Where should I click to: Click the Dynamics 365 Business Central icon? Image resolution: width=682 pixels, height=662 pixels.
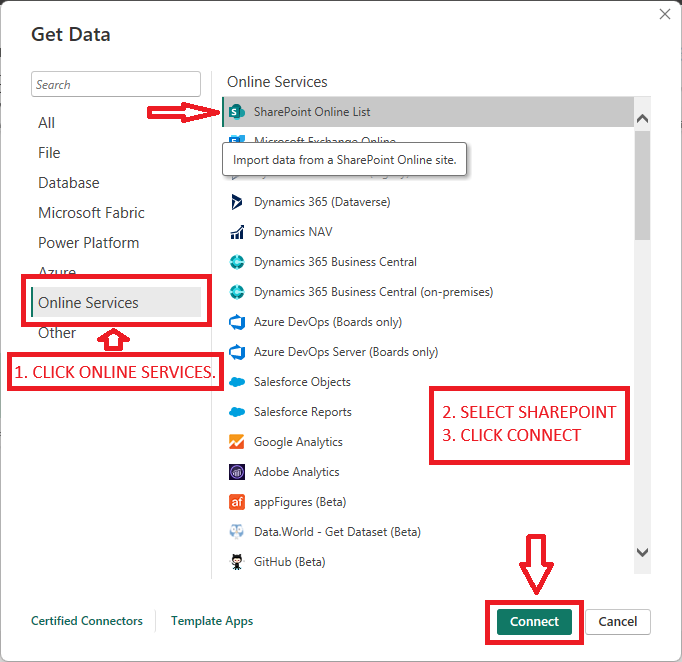coord(237,262)
